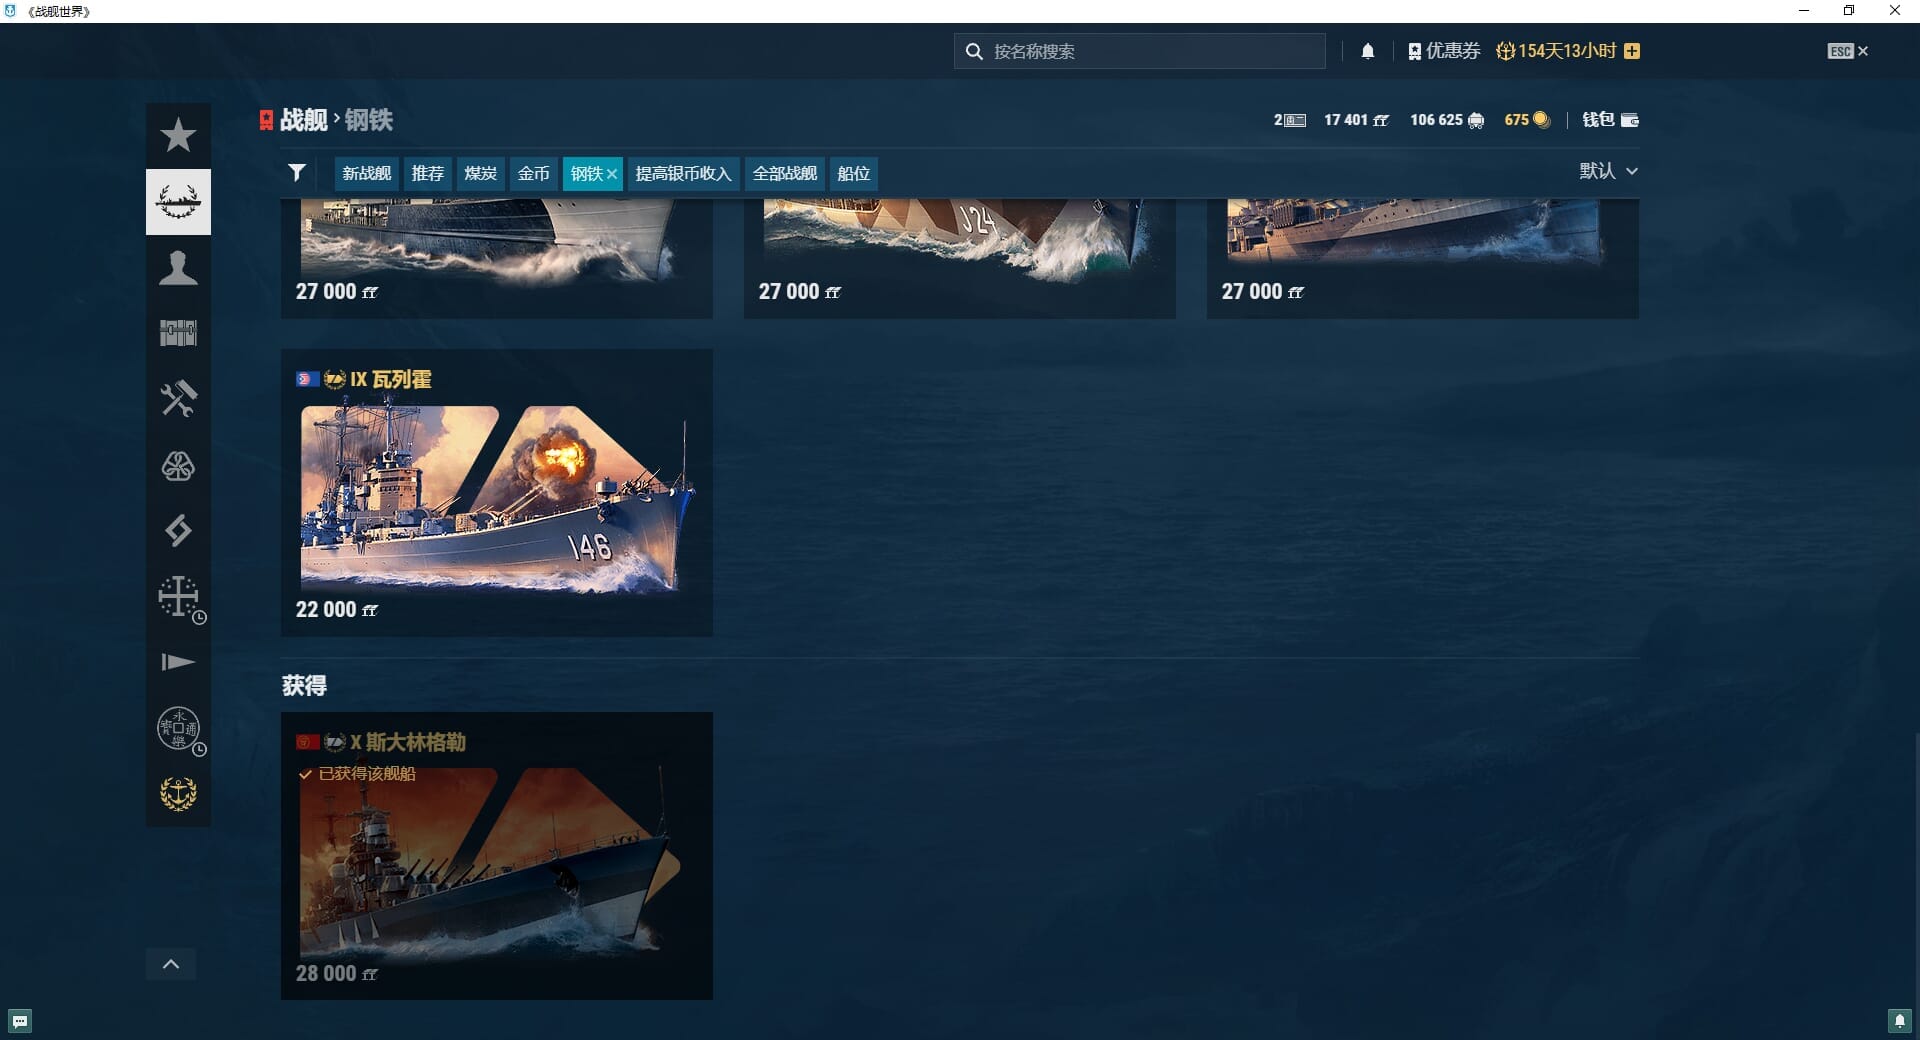
Task: Click the notification bell near search
Action: click(1367, 51)
